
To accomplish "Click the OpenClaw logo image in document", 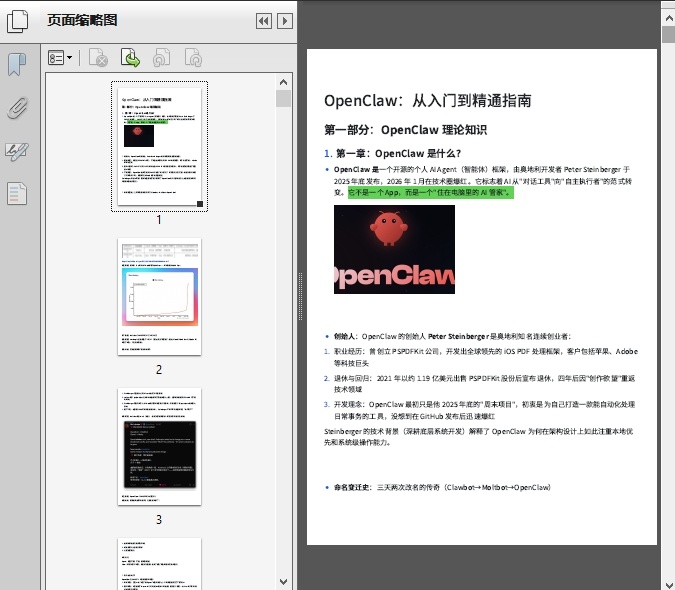I will coord(394,250).
